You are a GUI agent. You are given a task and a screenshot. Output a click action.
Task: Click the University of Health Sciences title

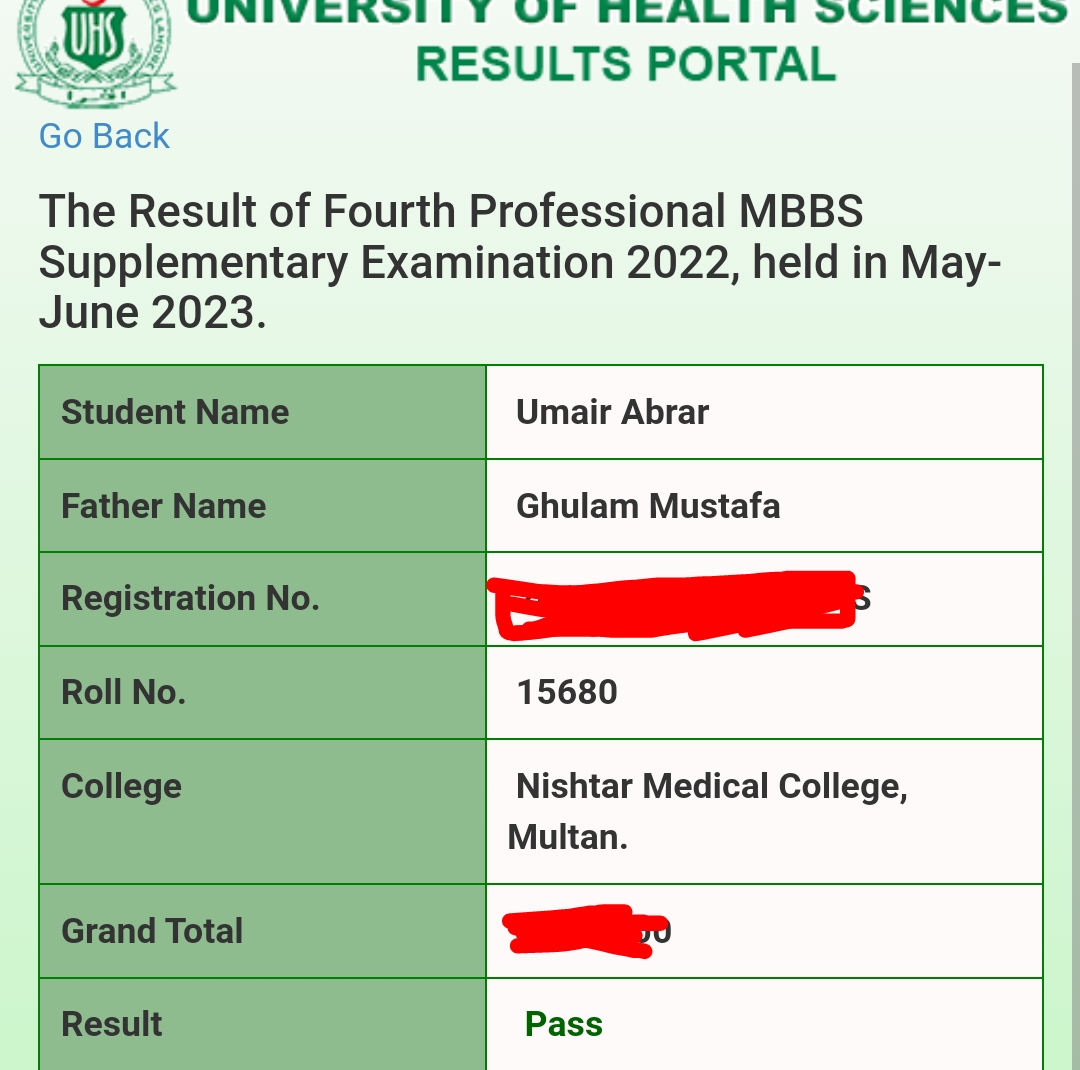click(625, 12)
